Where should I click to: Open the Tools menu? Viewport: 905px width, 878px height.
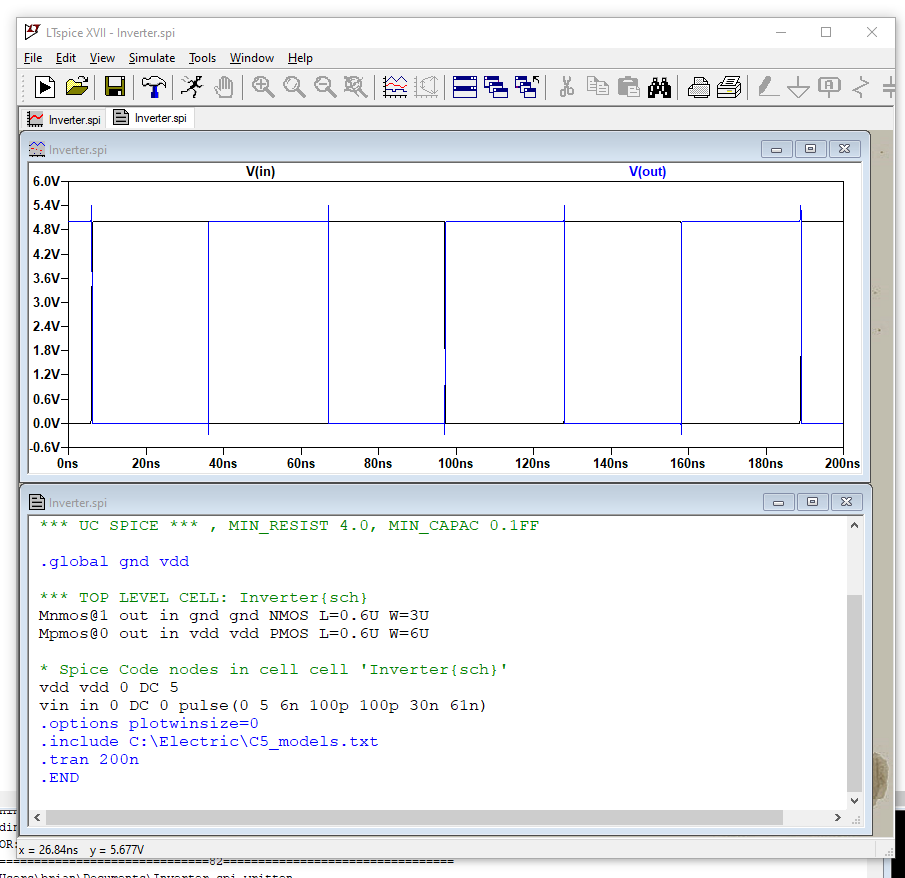202,58
